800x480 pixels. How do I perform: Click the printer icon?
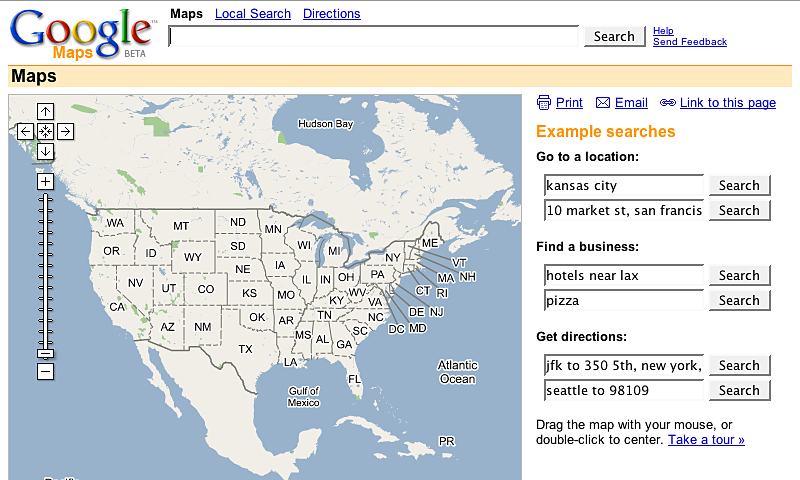pos(544,103)
